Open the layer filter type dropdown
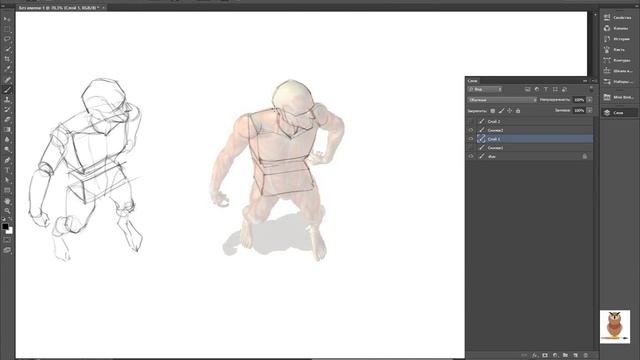The width and height of the screenshot is (640, 360). click(x=485, y=89)
